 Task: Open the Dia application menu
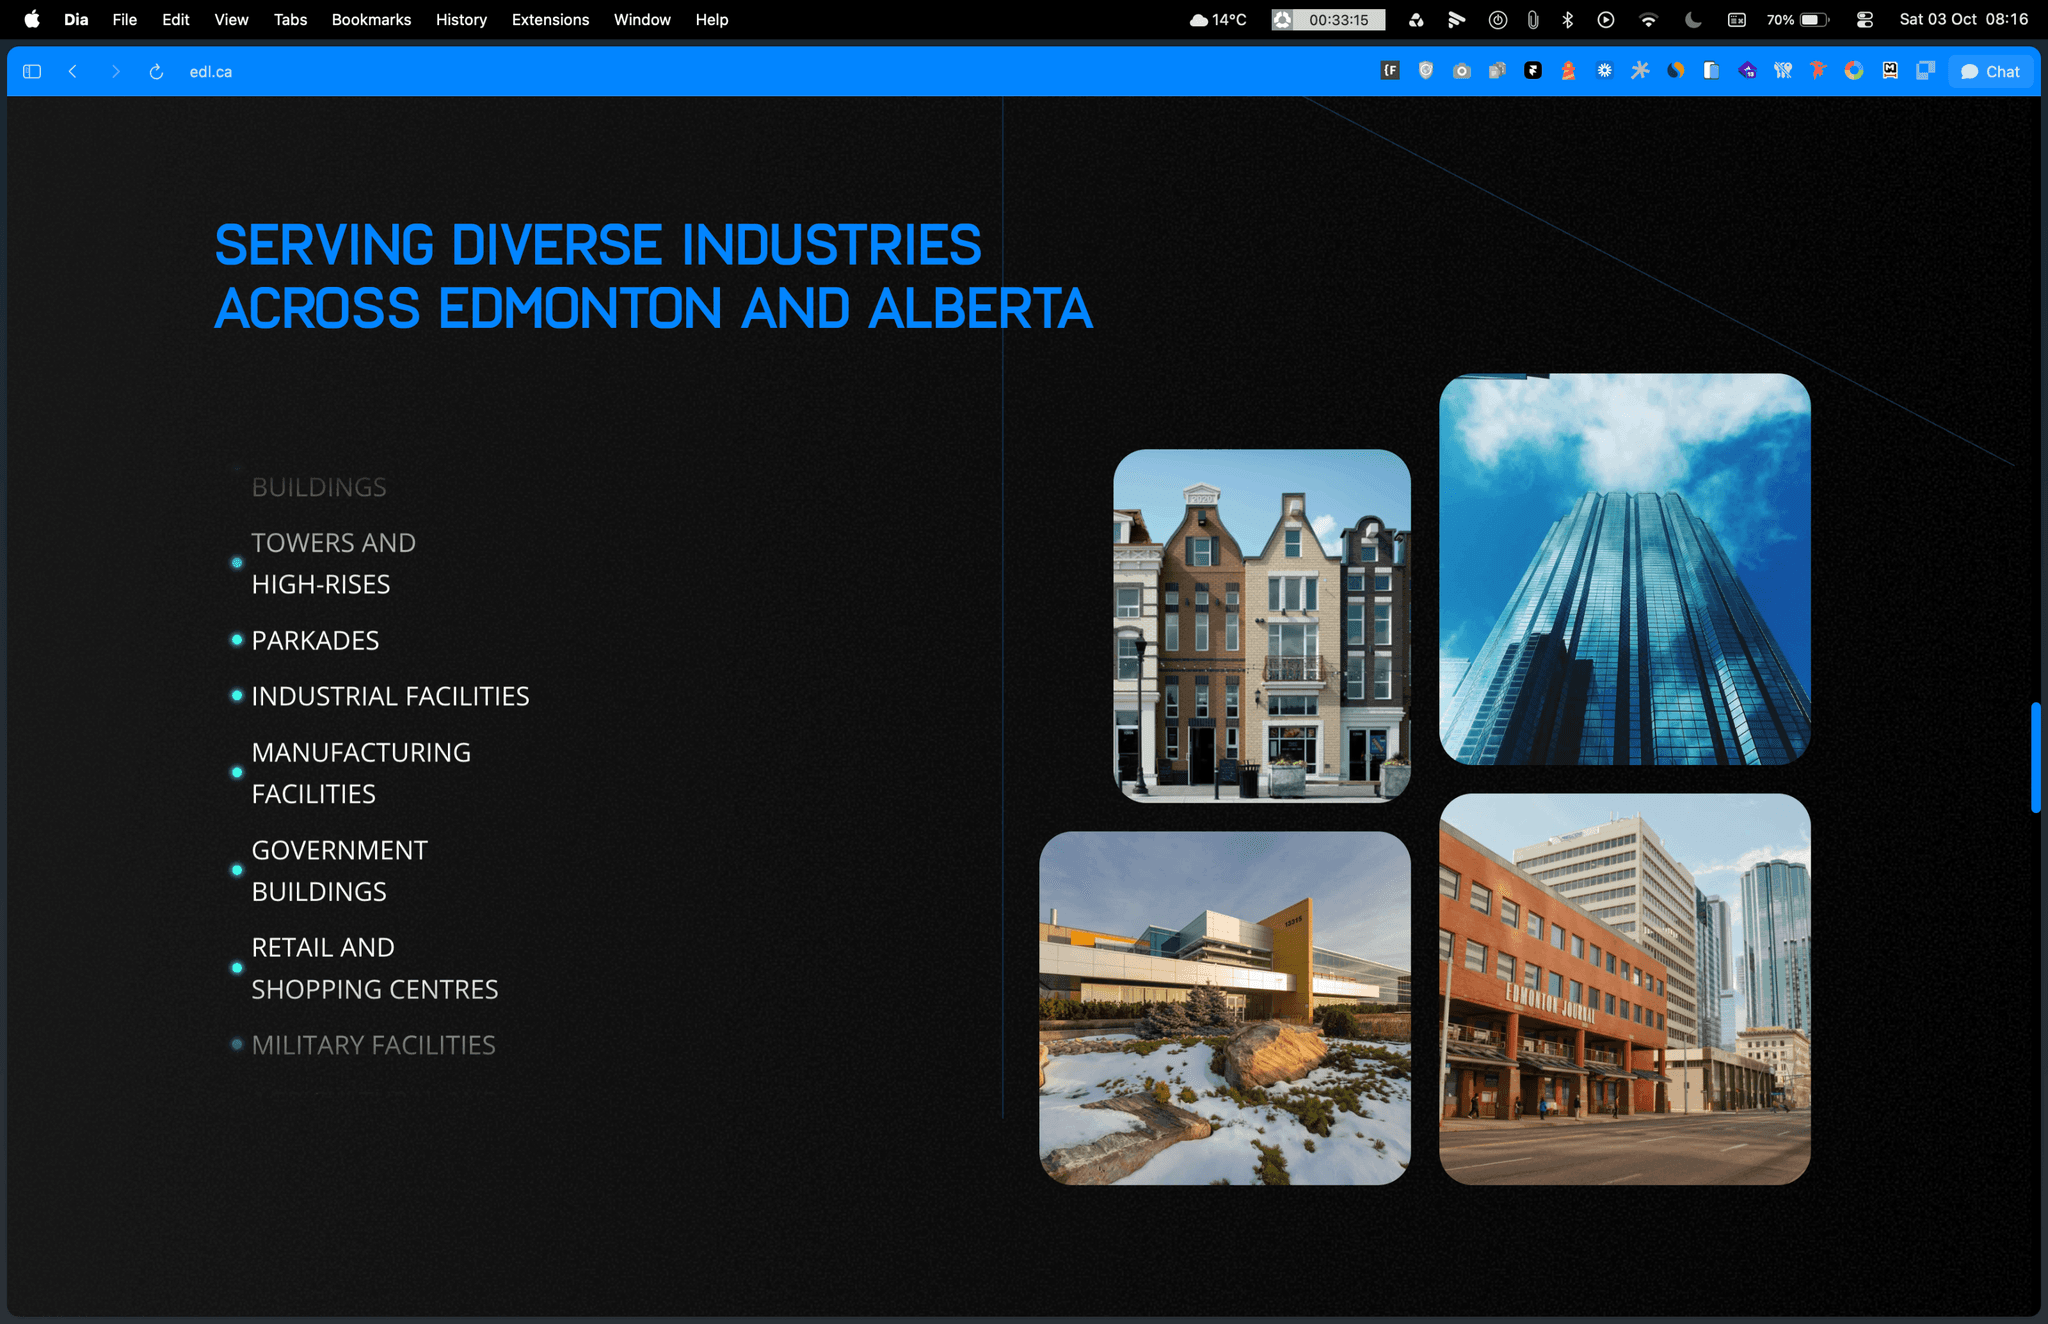tap(76, 20)
